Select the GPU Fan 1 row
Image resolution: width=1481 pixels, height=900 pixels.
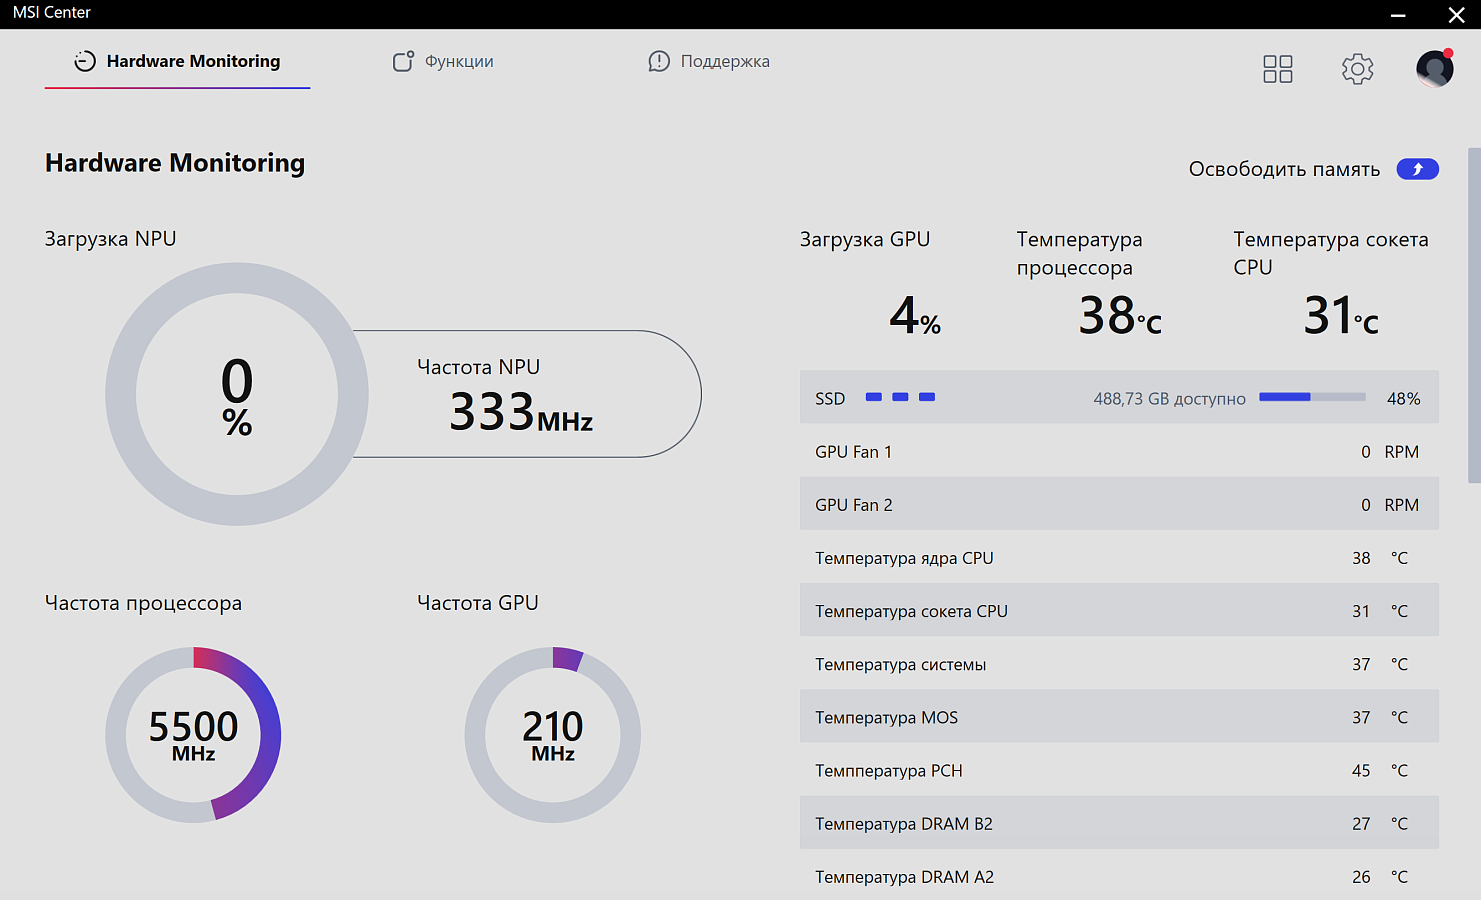[x=1119, y=451]
